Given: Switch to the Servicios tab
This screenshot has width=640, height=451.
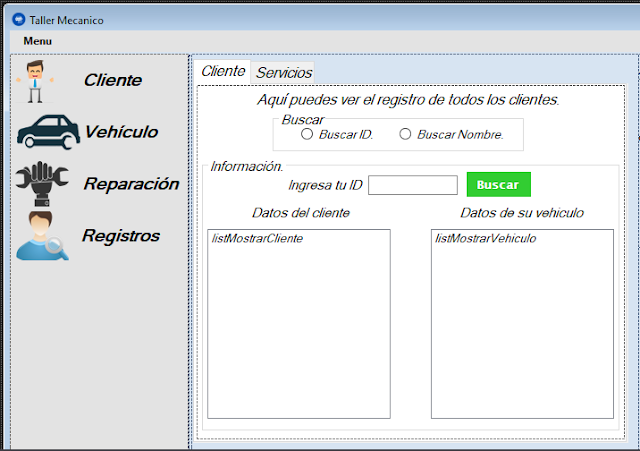Looking at the screenshot, I should [x=284, y=73].
